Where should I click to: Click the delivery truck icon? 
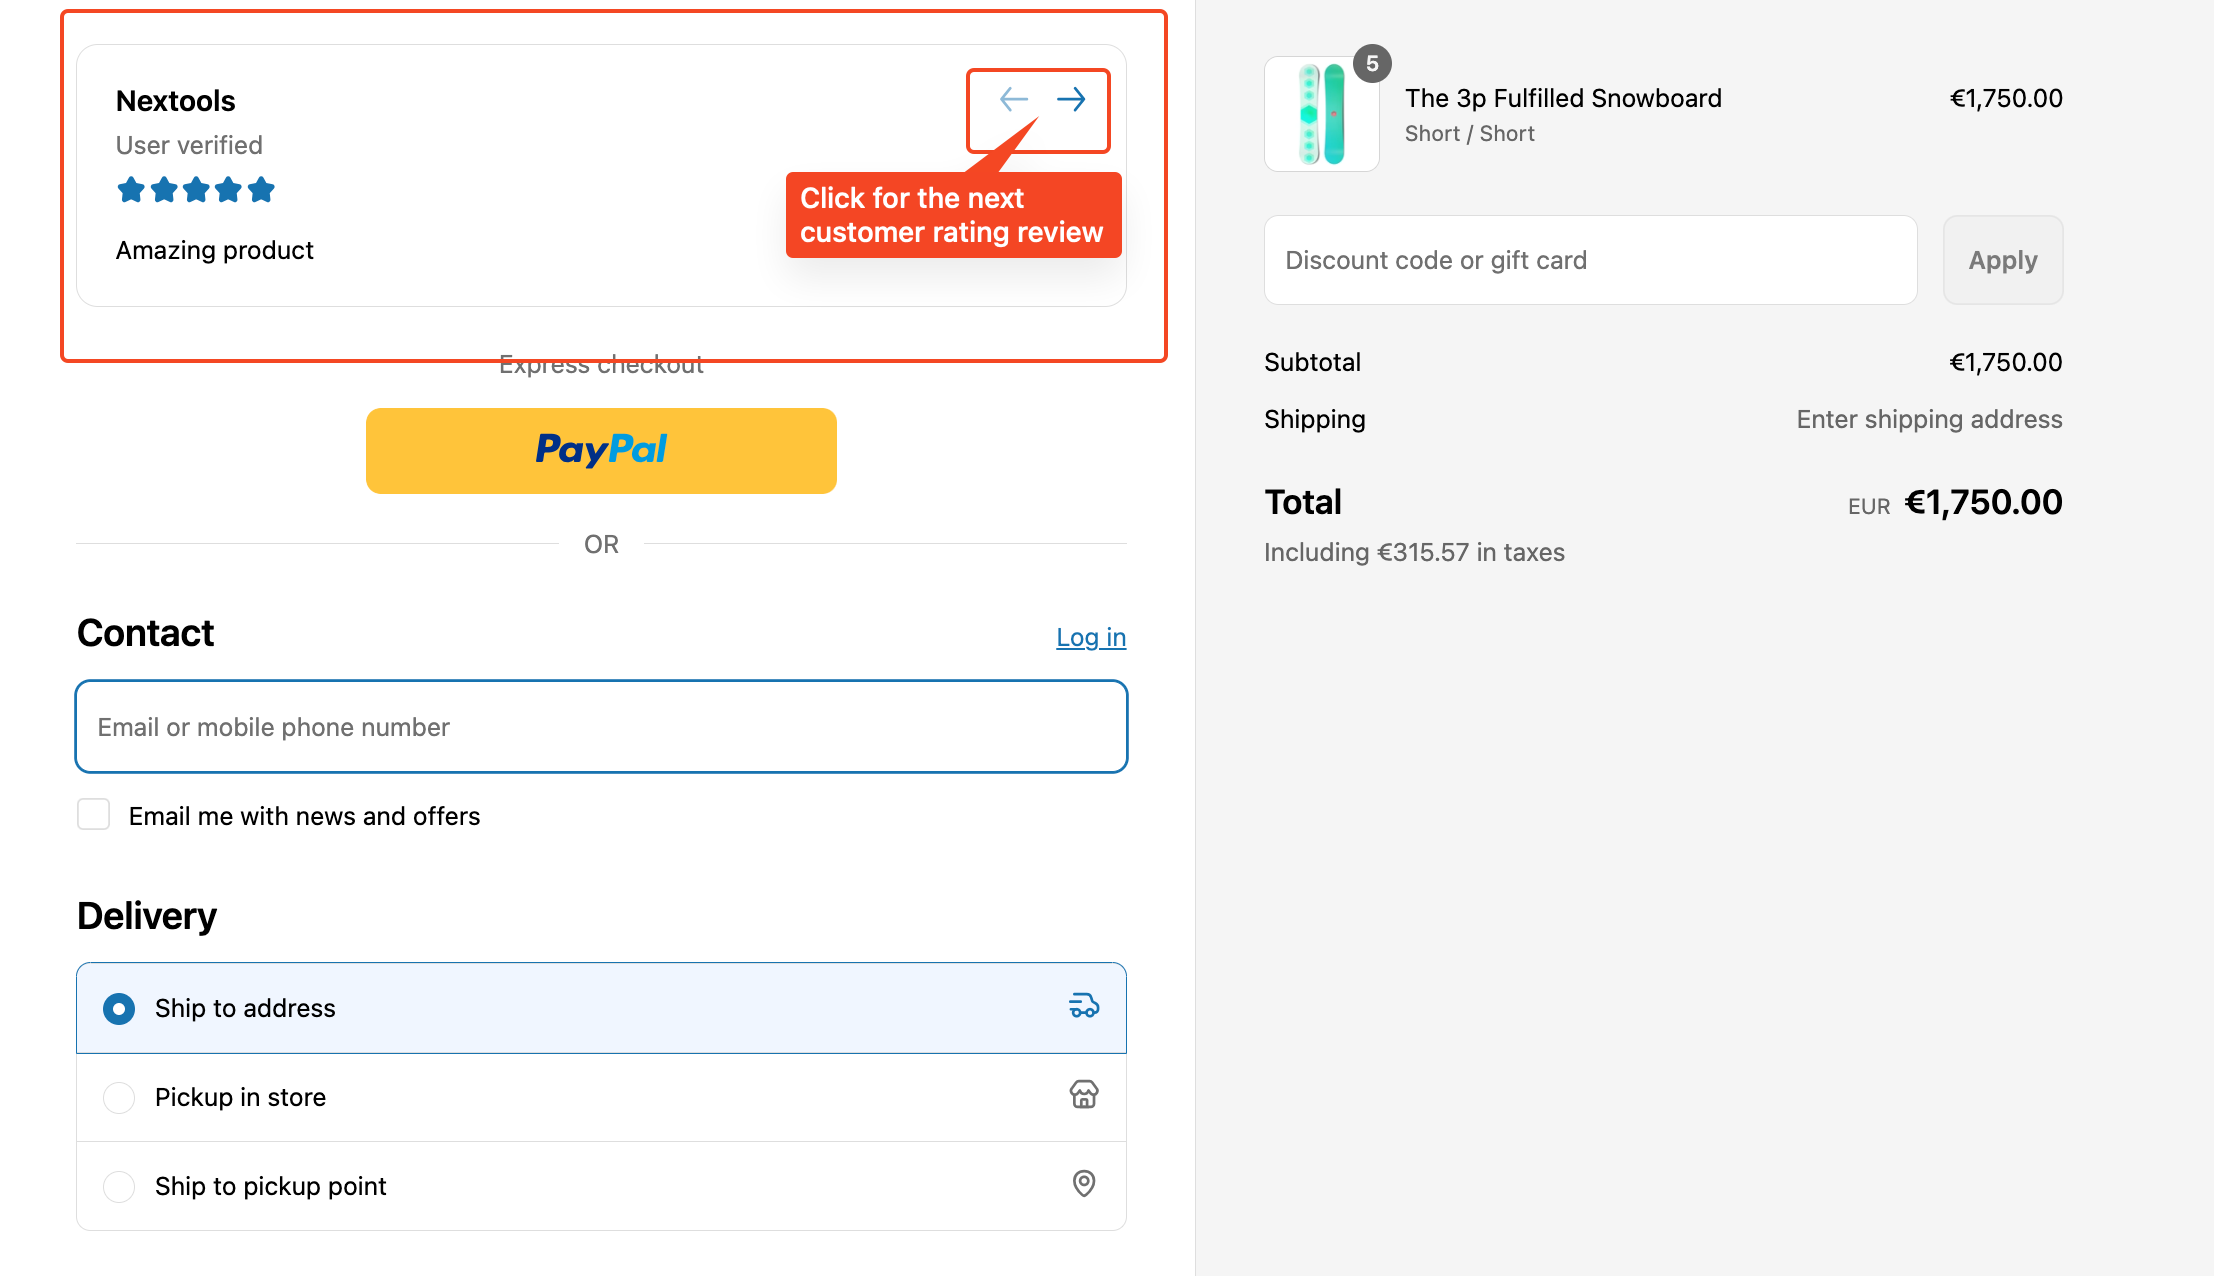point(1084,1006)
